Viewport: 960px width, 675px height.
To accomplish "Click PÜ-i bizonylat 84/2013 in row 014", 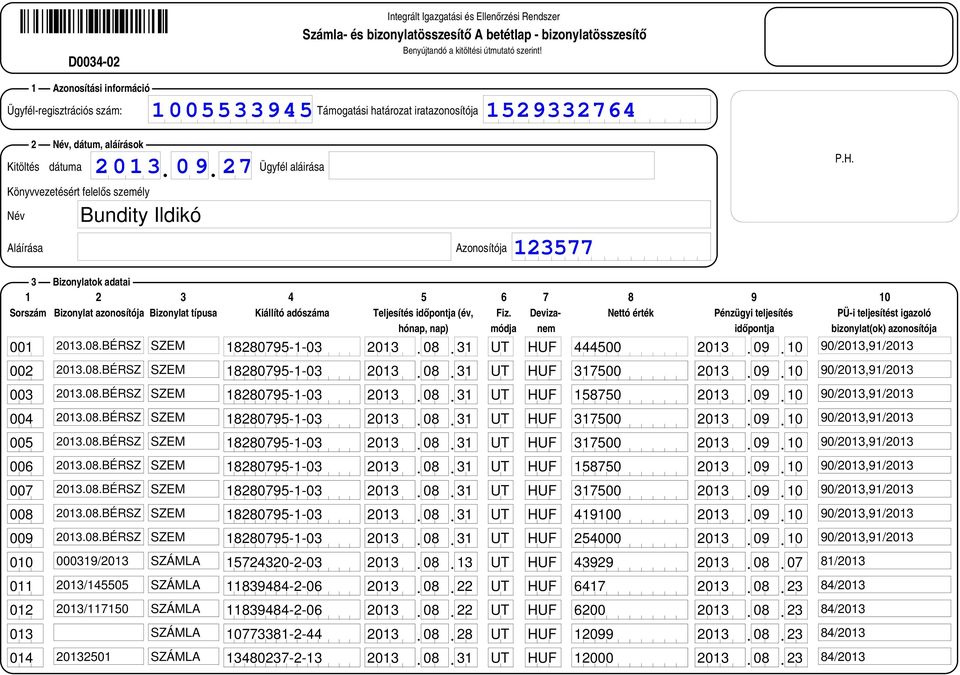I will pos(885,657).
